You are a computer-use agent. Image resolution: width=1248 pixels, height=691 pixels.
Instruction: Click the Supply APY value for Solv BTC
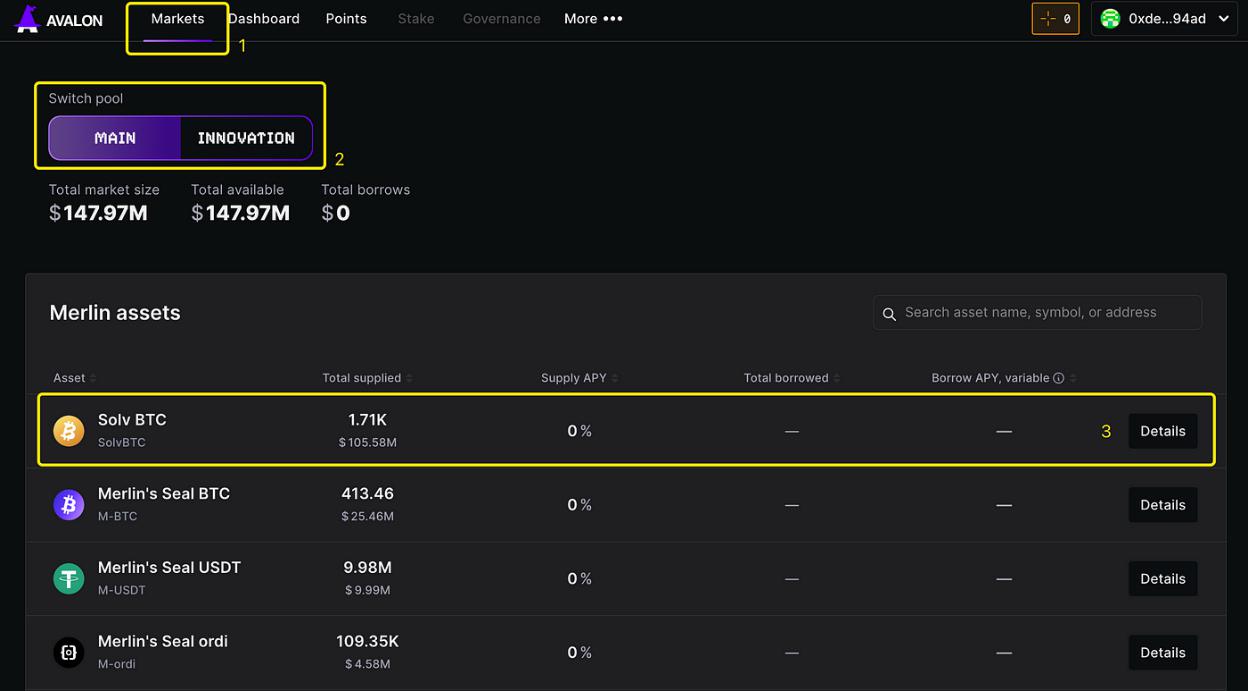pyautogui.click(x=580, y=431)
